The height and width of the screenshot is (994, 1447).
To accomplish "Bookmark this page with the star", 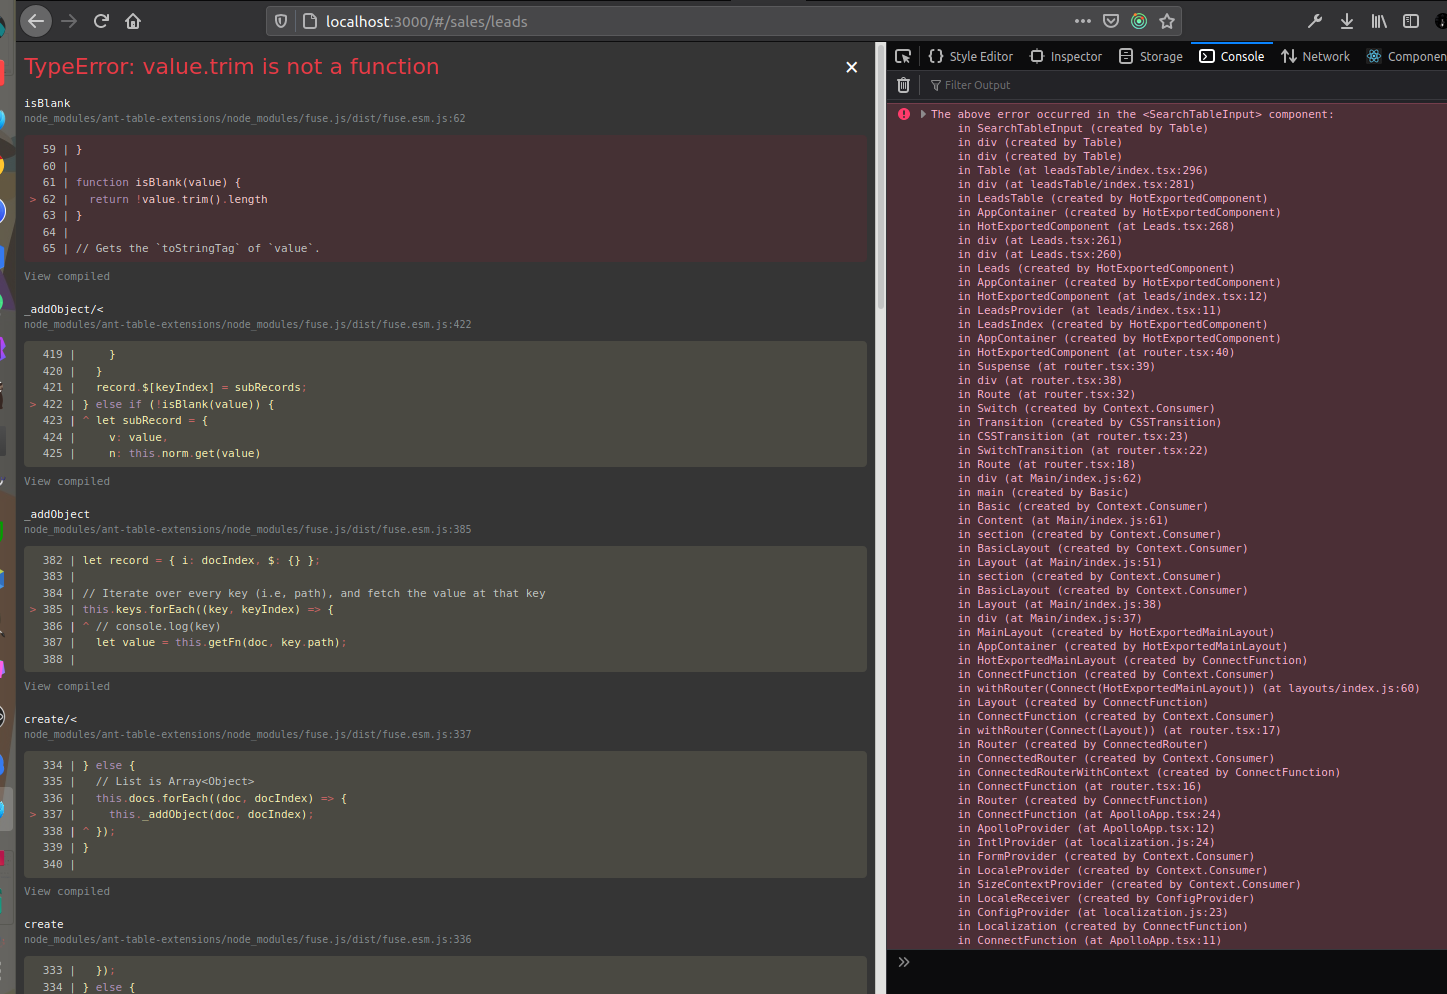I will coord(1167,21).
